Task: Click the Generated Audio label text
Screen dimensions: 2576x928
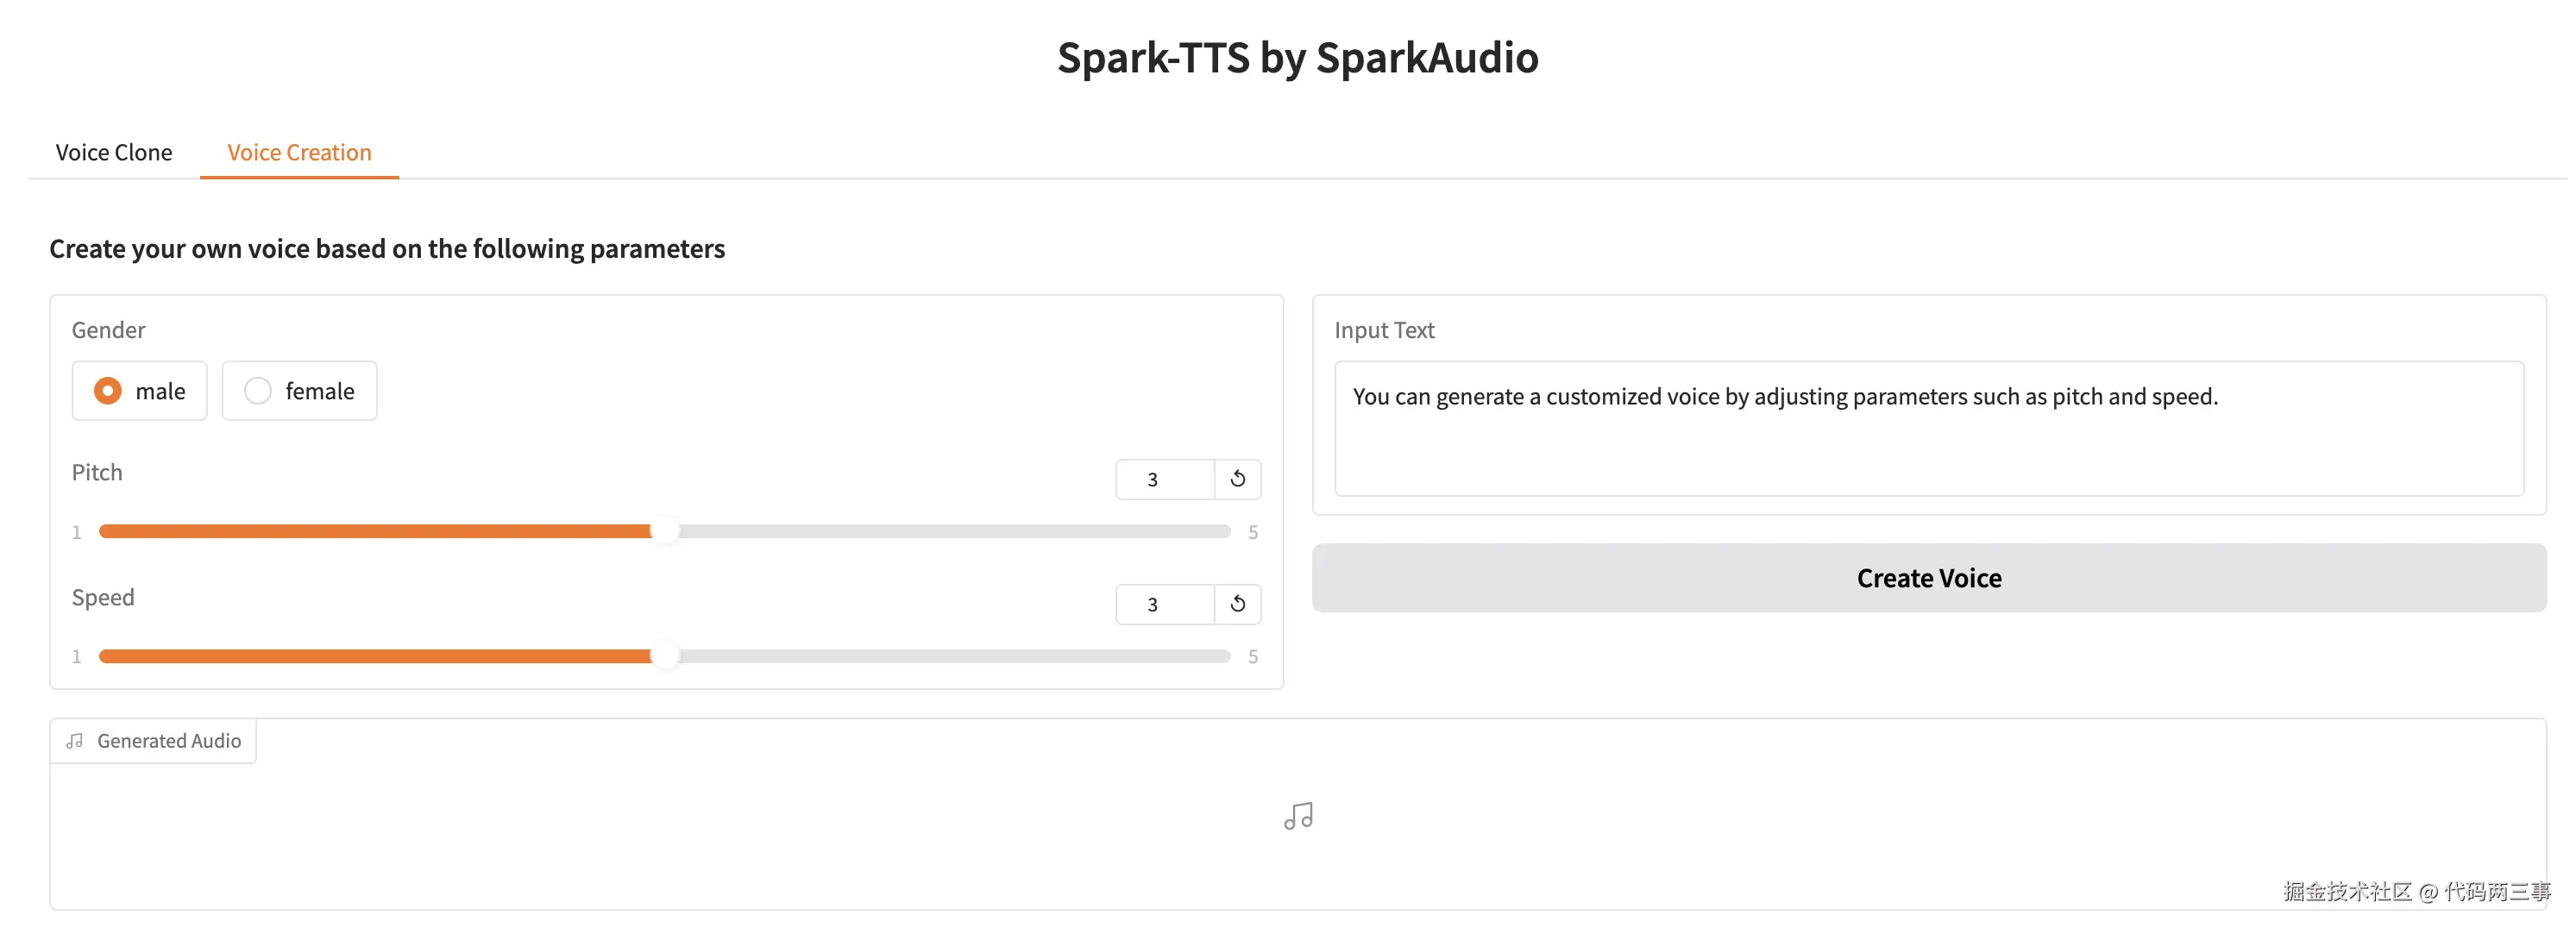Action: [169, 741]
